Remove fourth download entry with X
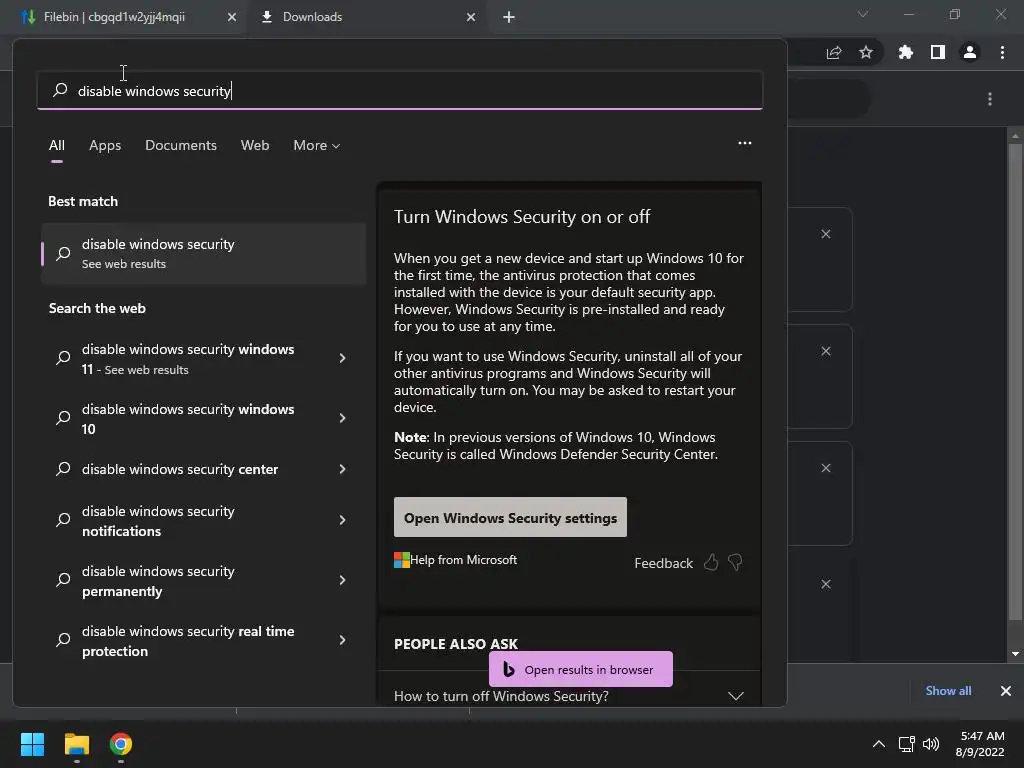This screenshot has height=768, width=1024. [x=825, y=584]
